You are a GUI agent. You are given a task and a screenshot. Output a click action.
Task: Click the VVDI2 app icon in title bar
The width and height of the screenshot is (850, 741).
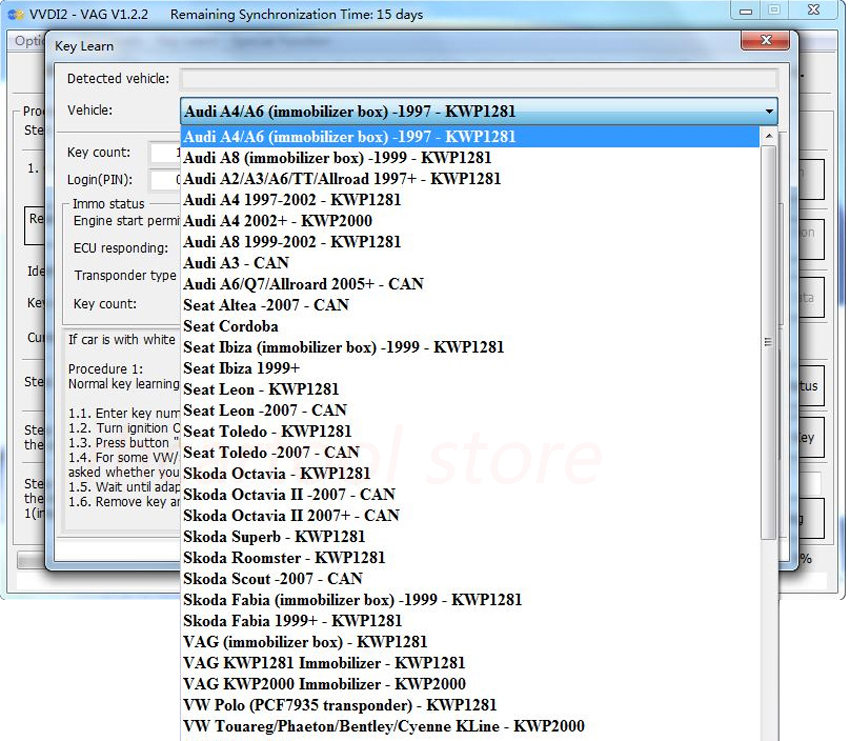(x=15, y=14)
